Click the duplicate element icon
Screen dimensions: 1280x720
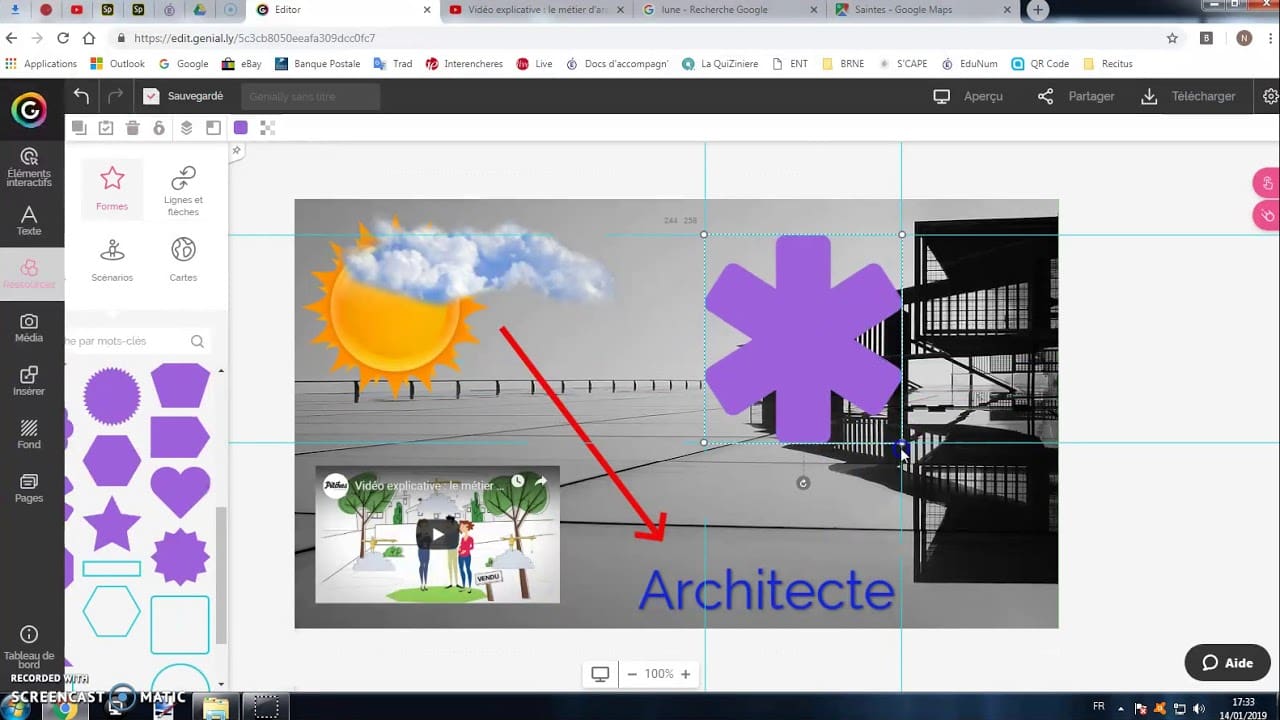click(79, 128)
